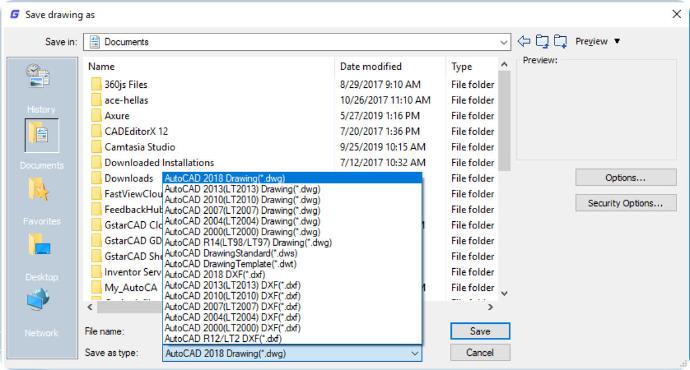
Task: Click the up one level folder icon
Action: (x=542, y=41)
